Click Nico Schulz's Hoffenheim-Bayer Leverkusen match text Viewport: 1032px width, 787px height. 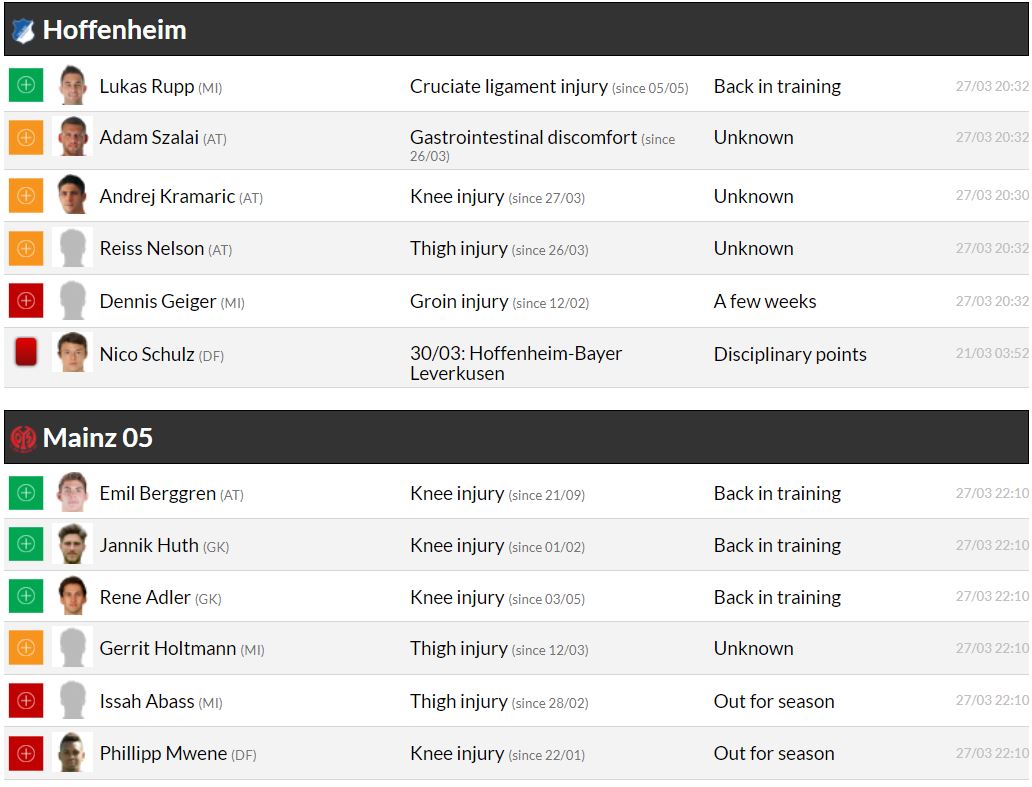coord(516,363)
